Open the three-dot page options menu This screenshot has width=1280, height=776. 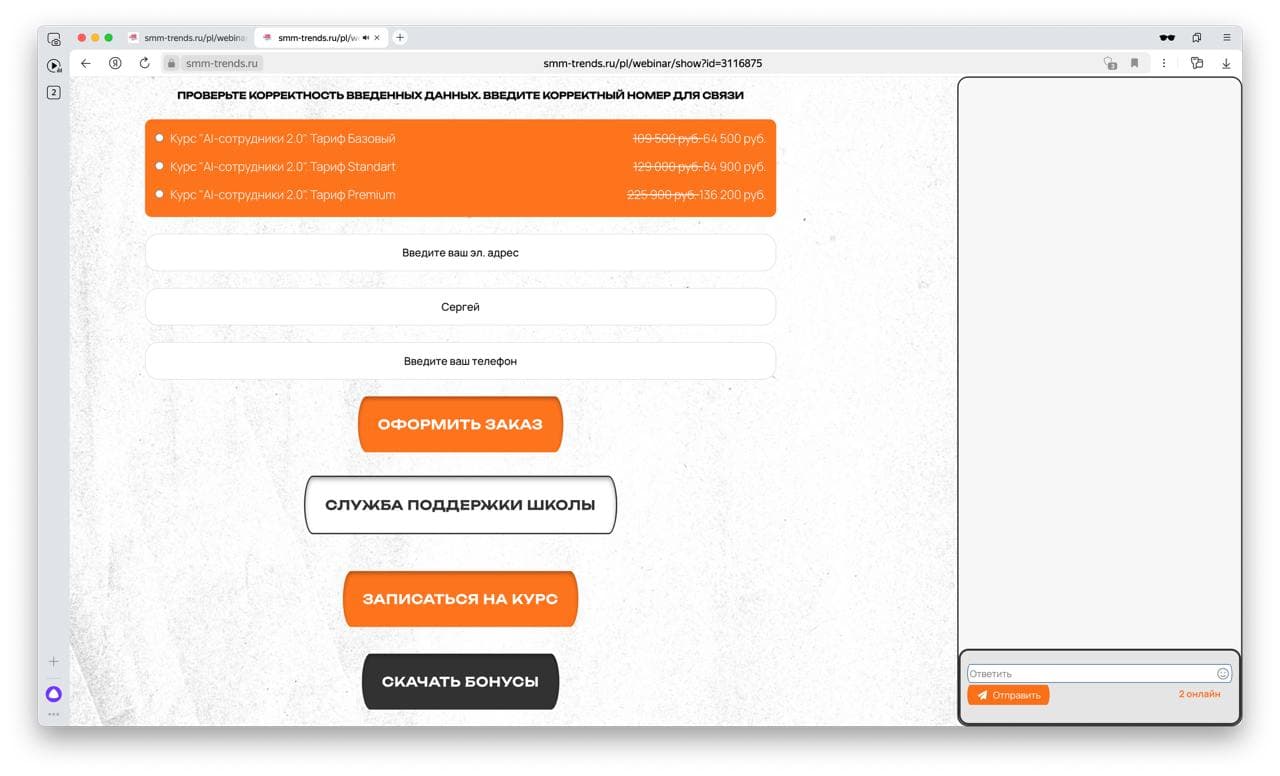click(x=1164, y=63)
